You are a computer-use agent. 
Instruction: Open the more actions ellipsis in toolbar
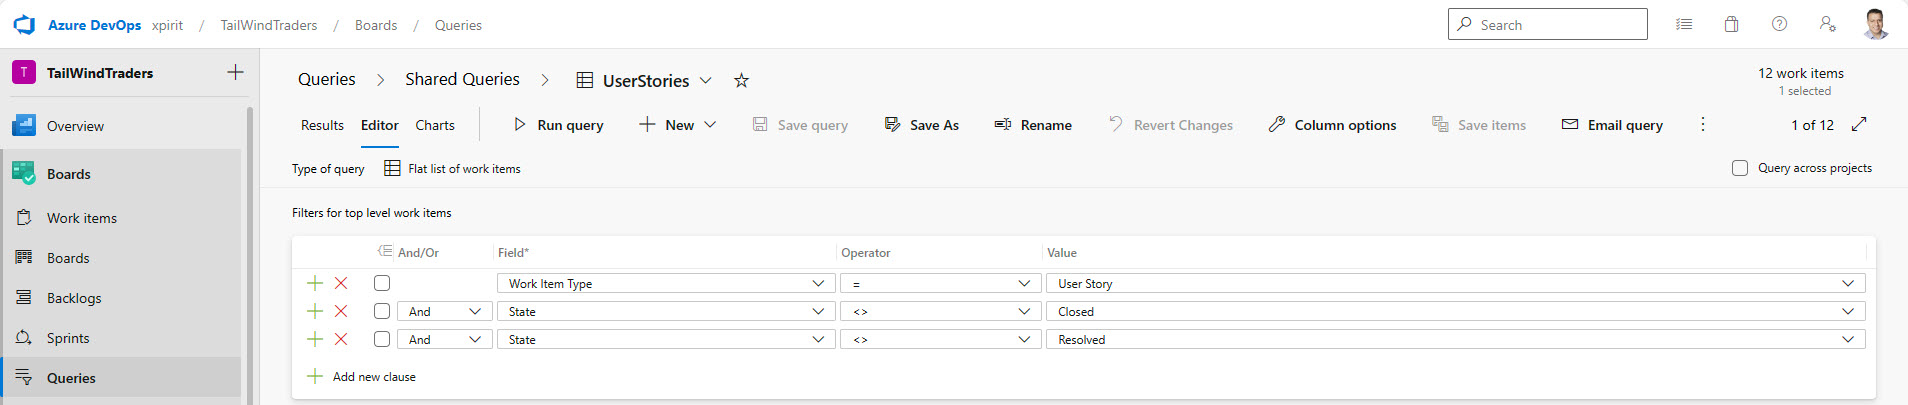pos(1703,124)
